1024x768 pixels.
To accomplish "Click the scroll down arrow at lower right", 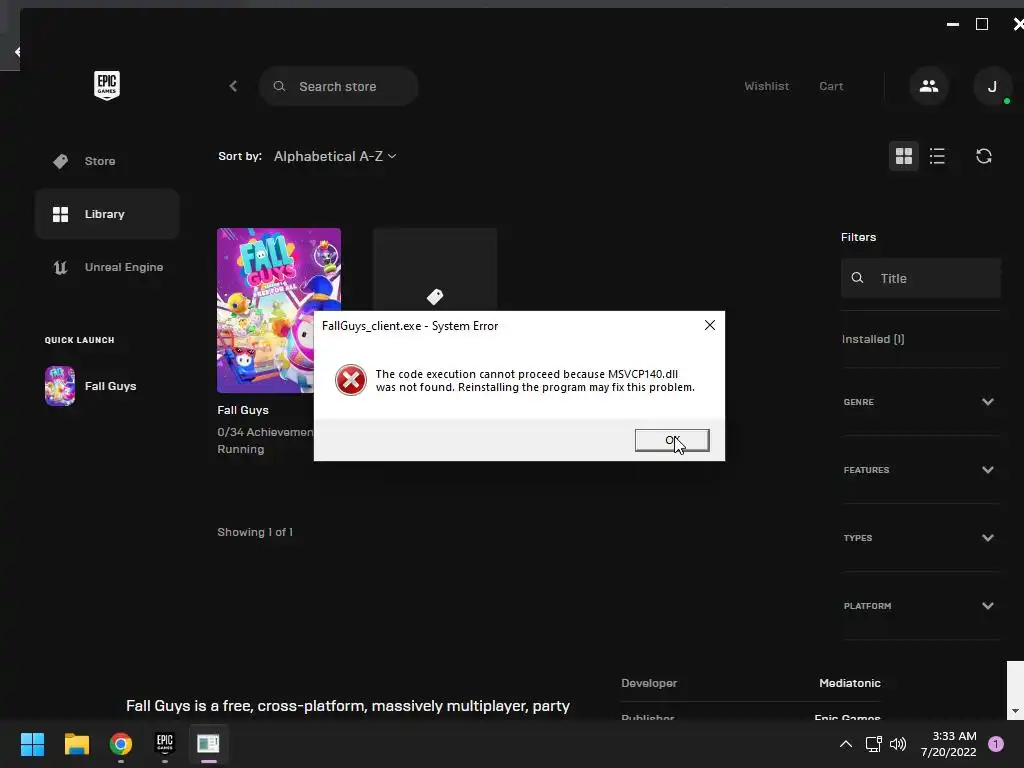I will [x=1015, y=711].
